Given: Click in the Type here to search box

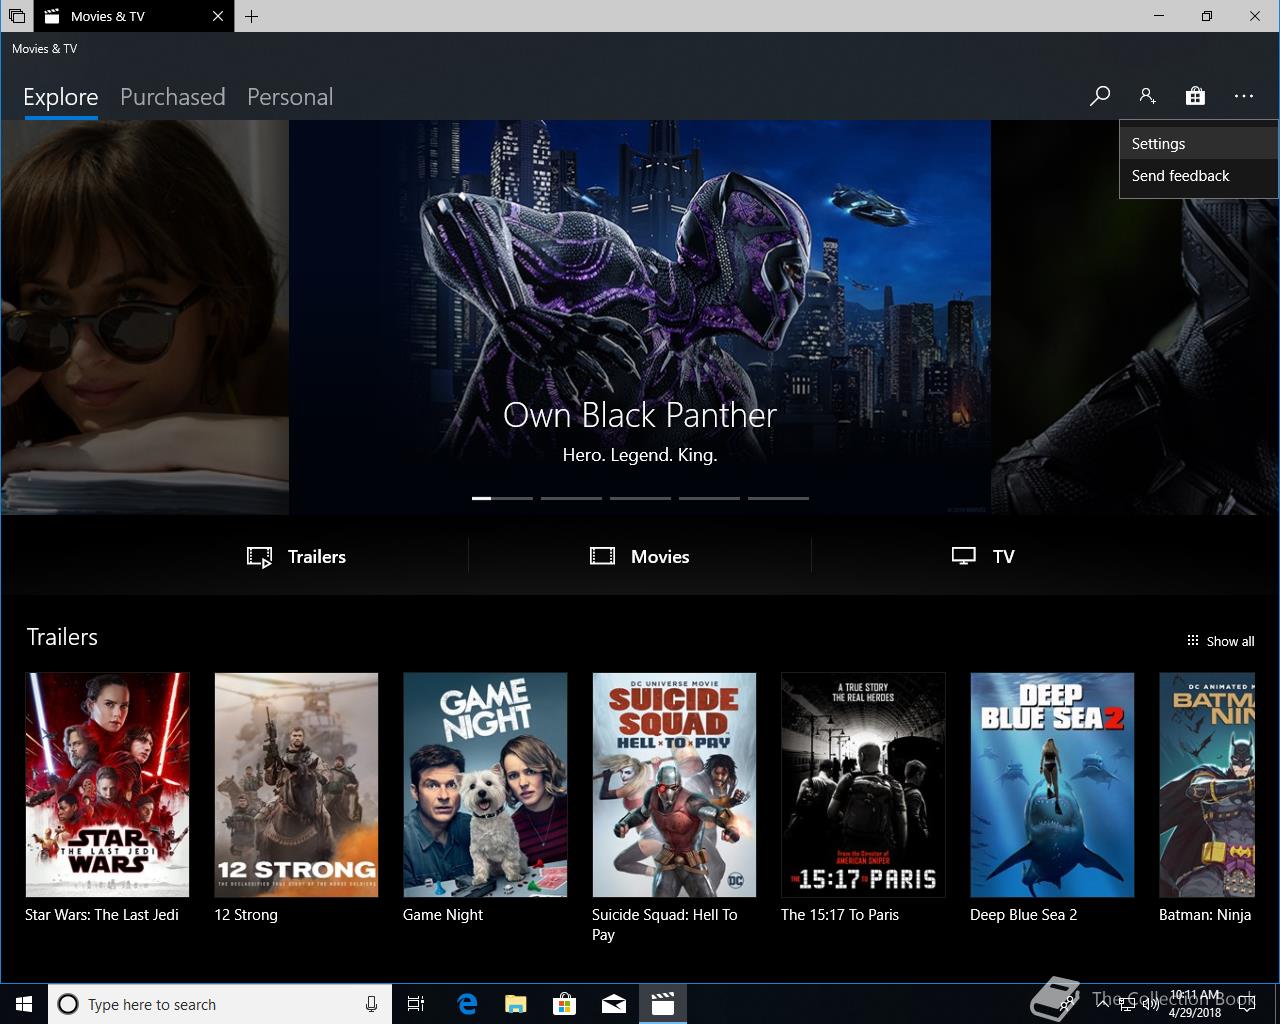Looking at the screenshot, I should 219,1004.
